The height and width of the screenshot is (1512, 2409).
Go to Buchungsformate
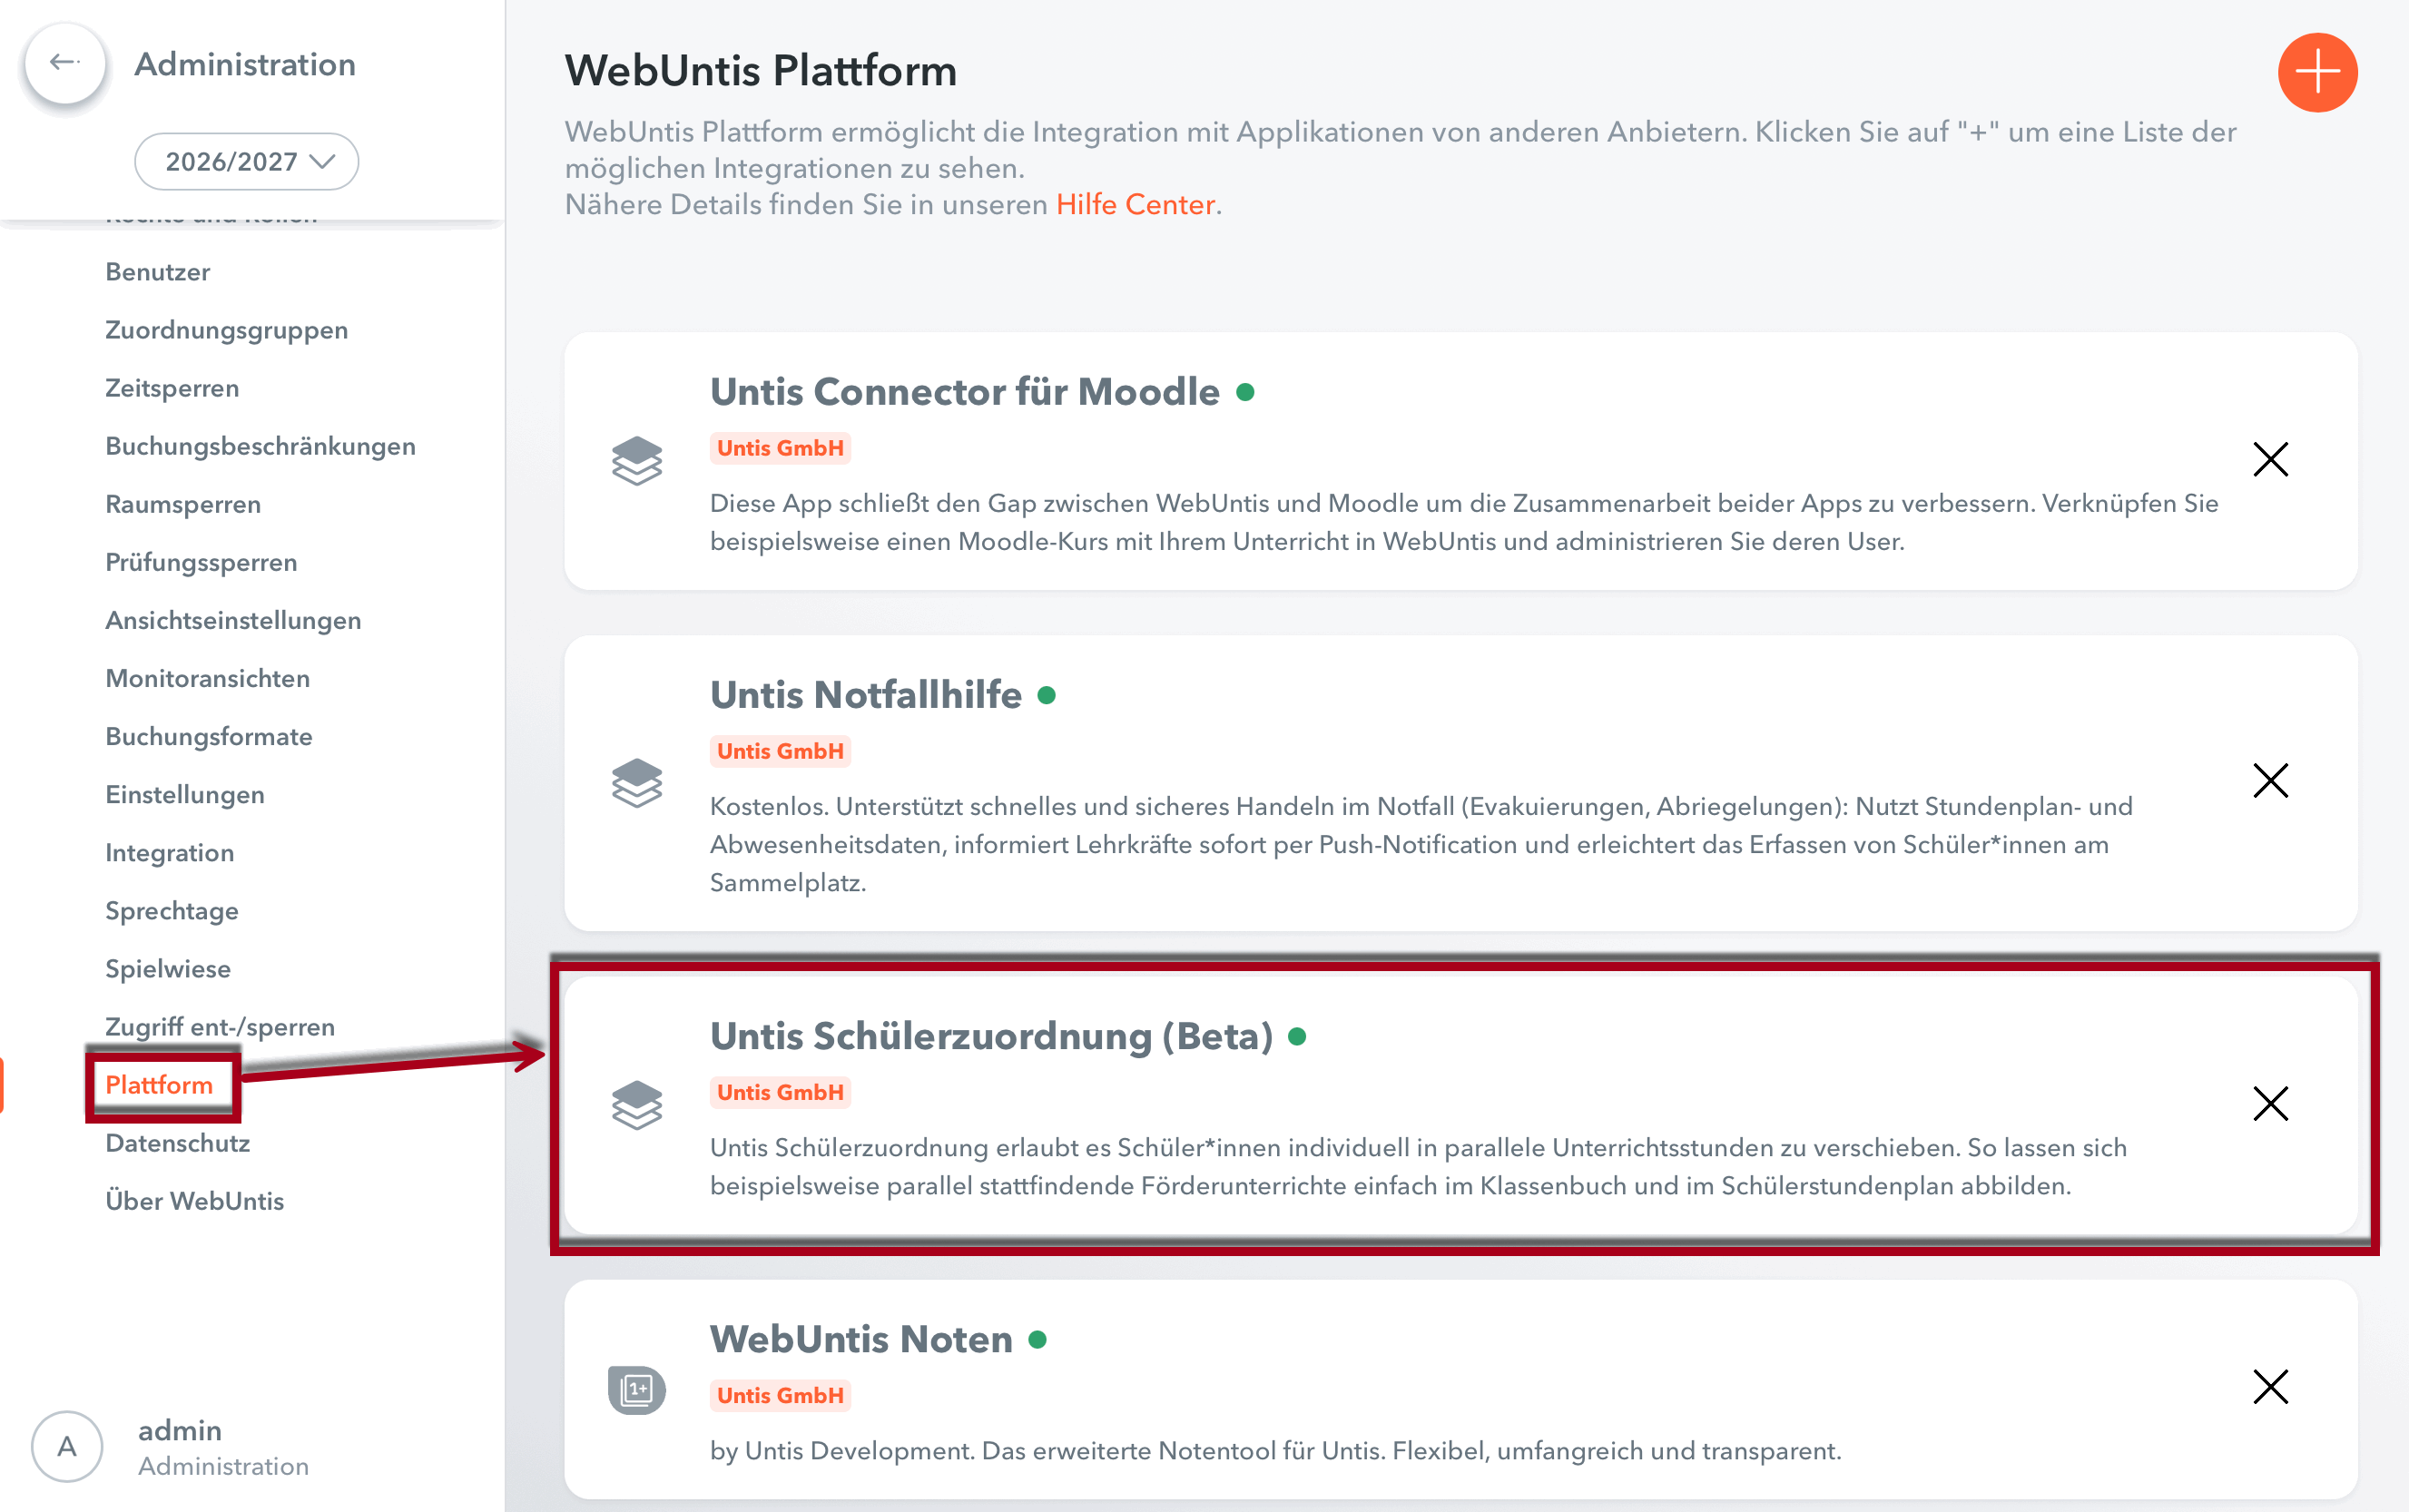pyautogui.click(x=209, y=736)
